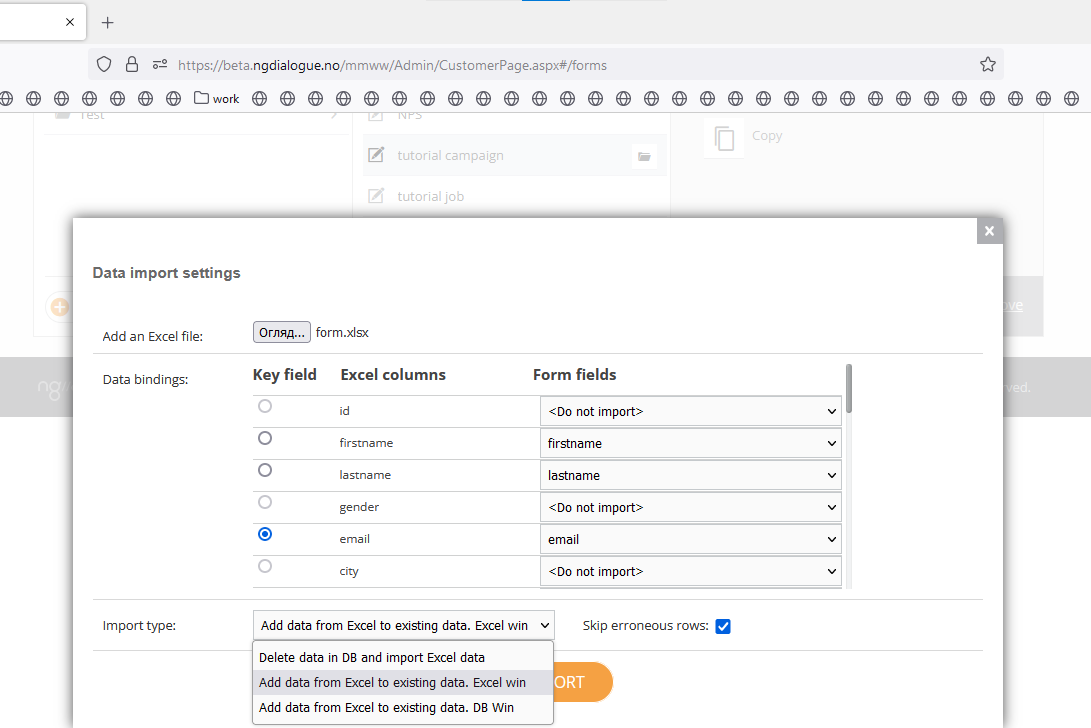Open the Form fields dropdown for gender
Viewport: 1091px width, 728px height.
(690, 507)
